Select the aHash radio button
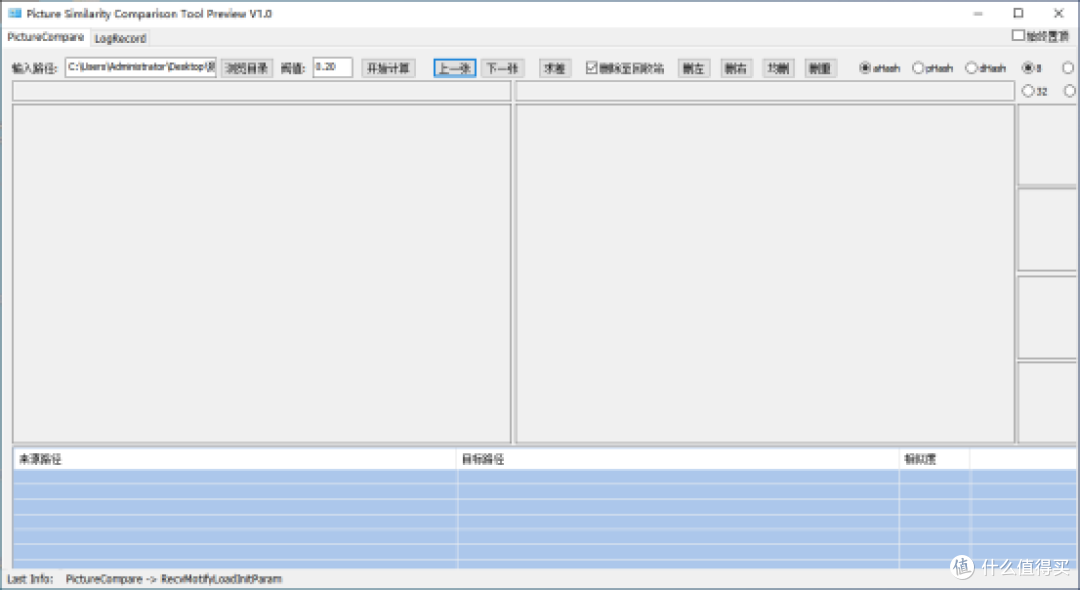1080x590 pixels. pyautogui.click(x=865, y=67)
